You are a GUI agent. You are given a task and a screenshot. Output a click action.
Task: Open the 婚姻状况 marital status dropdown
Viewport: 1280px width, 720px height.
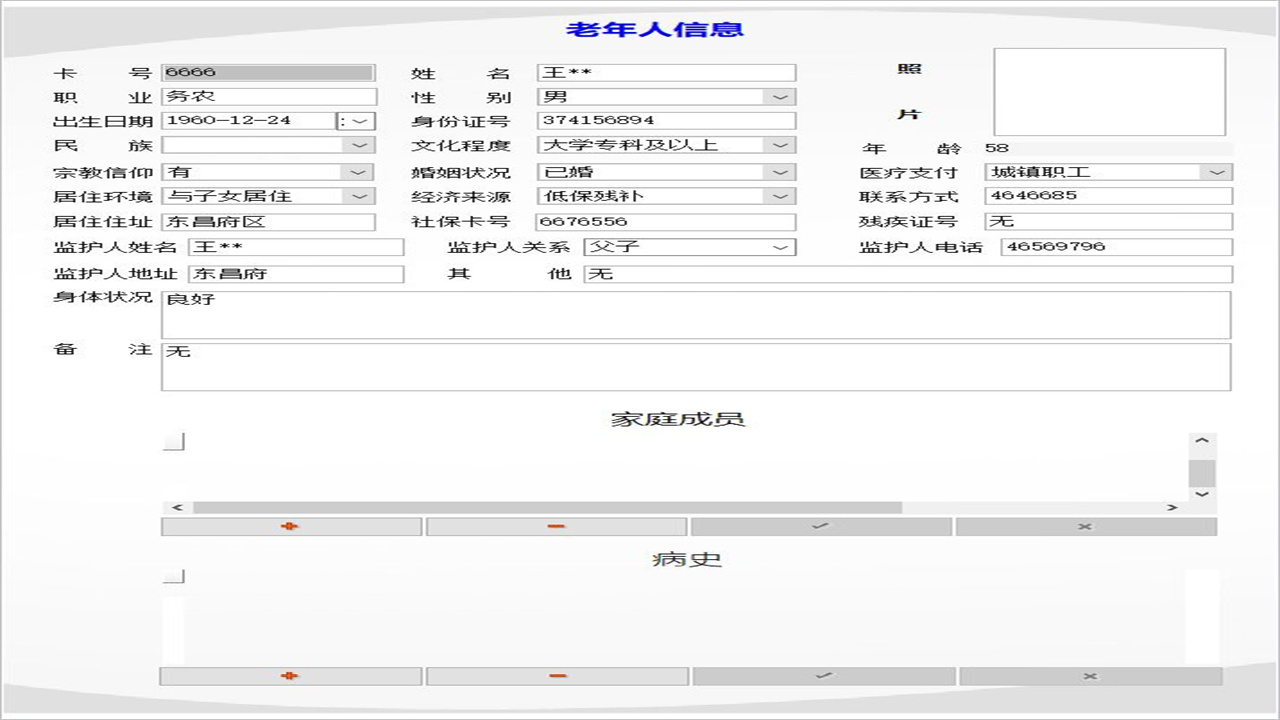pos(781,171)
